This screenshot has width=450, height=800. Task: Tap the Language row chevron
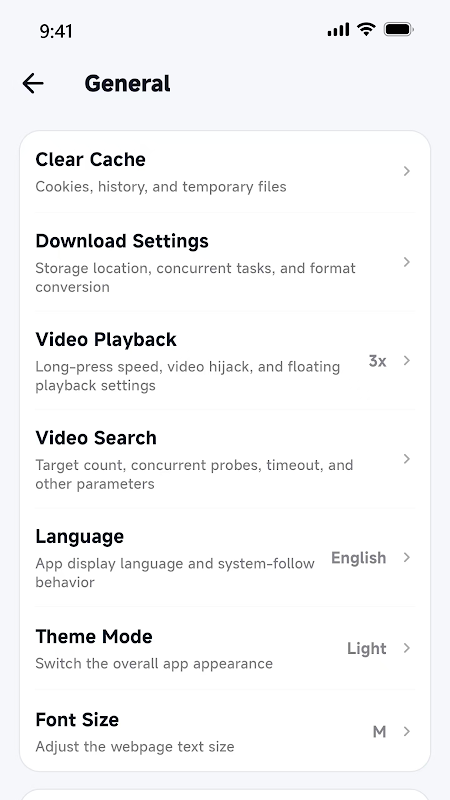click(x=407, y=558)
